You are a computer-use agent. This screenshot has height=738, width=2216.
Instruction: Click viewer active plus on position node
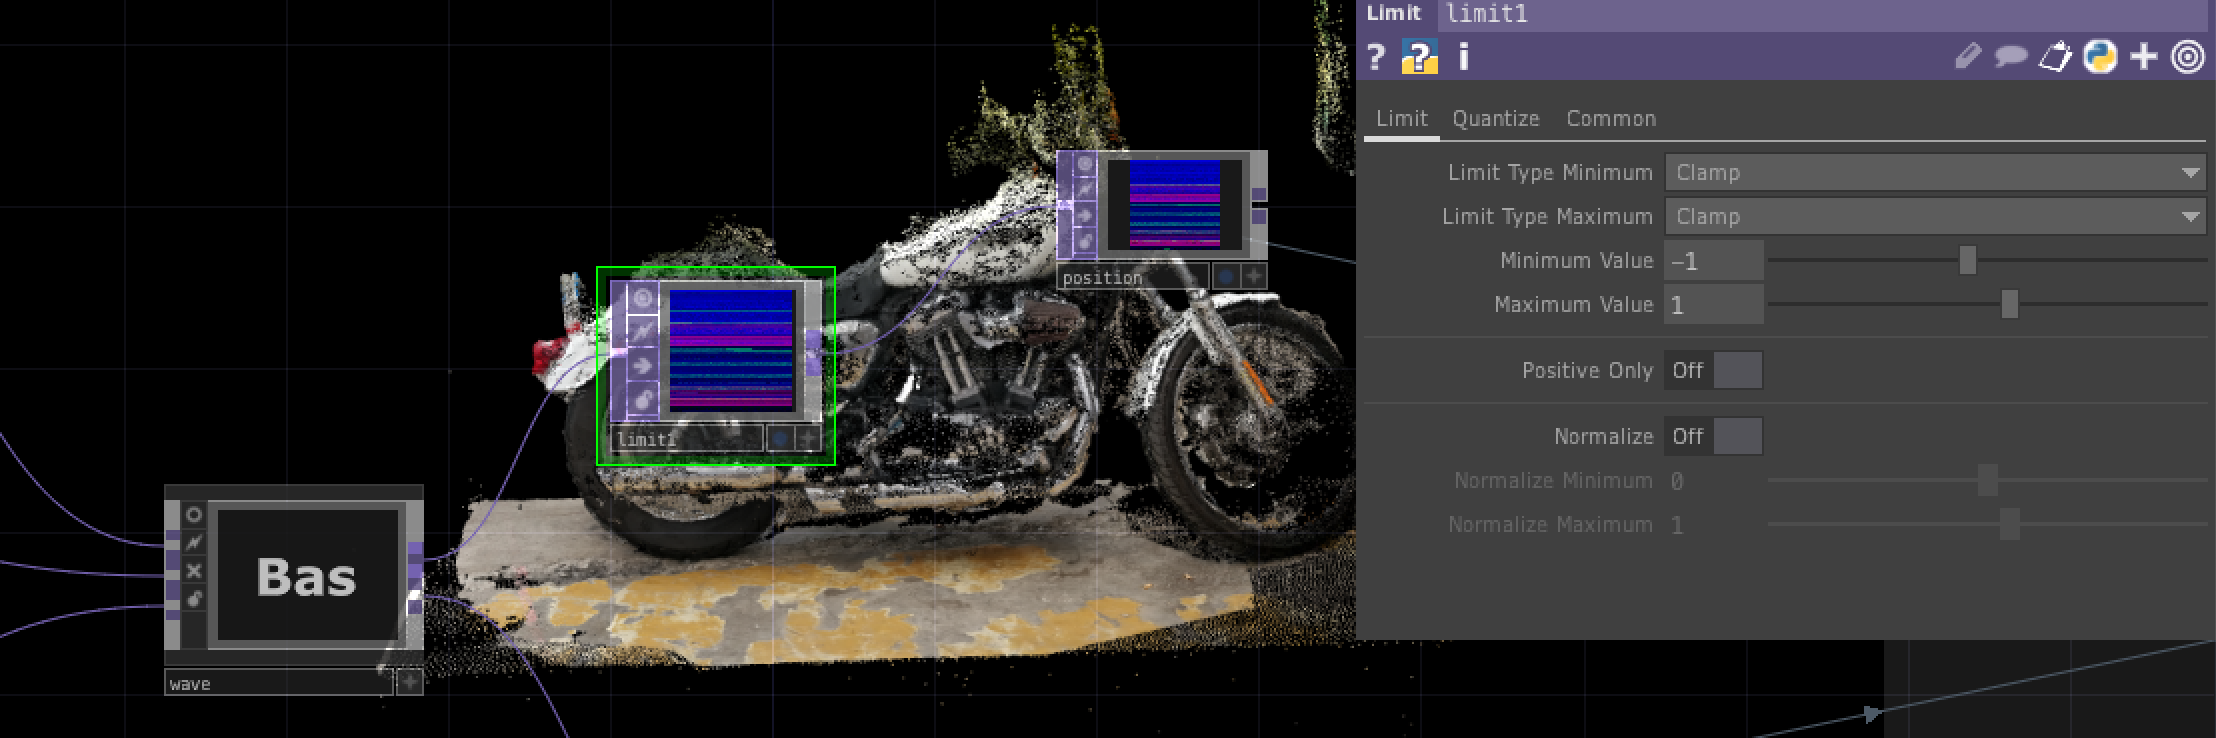point(1253,276)
